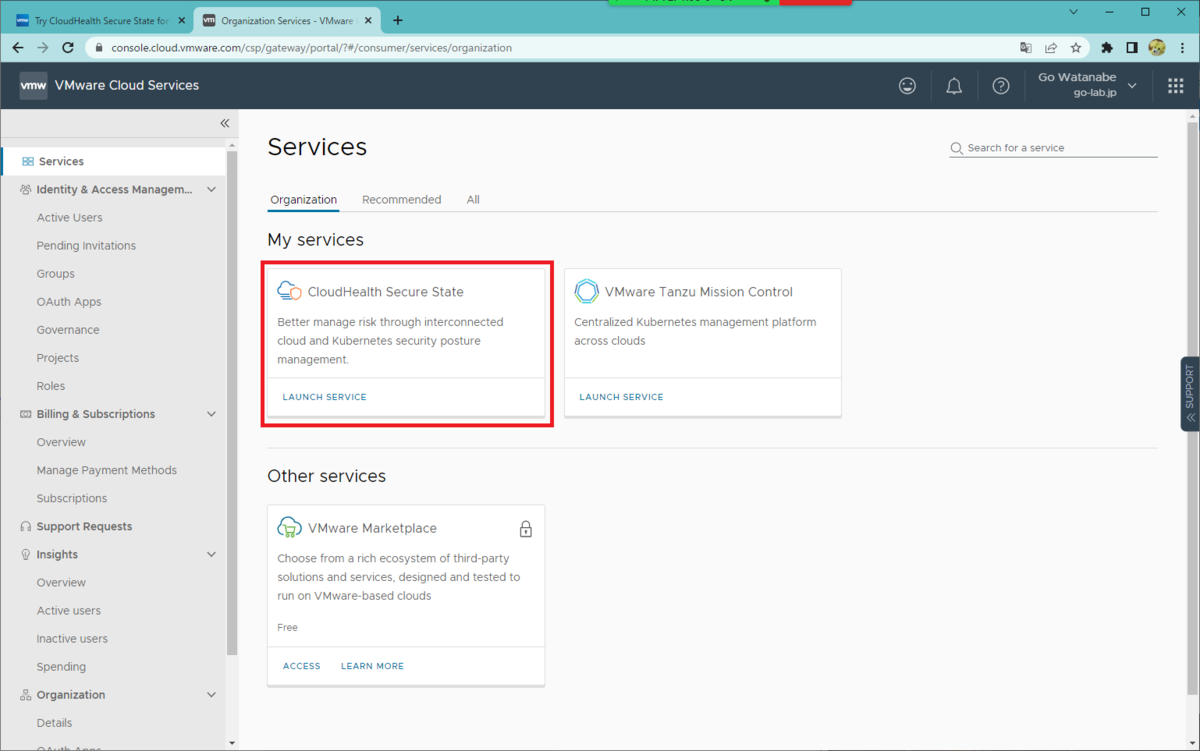Collapse the sidebar with double chevron icon
This screenshot has width=1200, height=751.
[x=224, y=123]
